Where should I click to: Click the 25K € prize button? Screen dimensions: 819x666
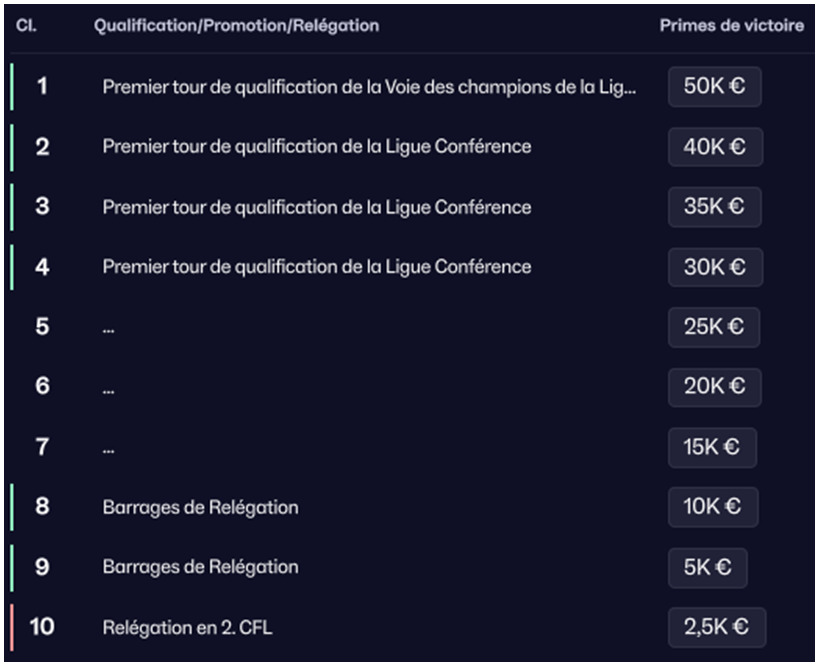point(714,327)
